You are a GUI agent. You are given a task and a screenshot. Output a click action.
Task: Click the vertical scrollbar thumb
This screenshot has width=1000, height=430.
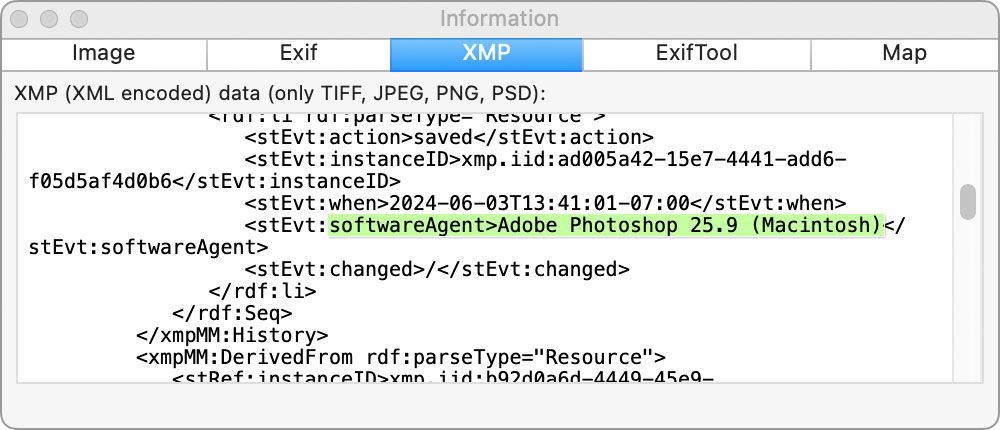(x=967, y=201)
